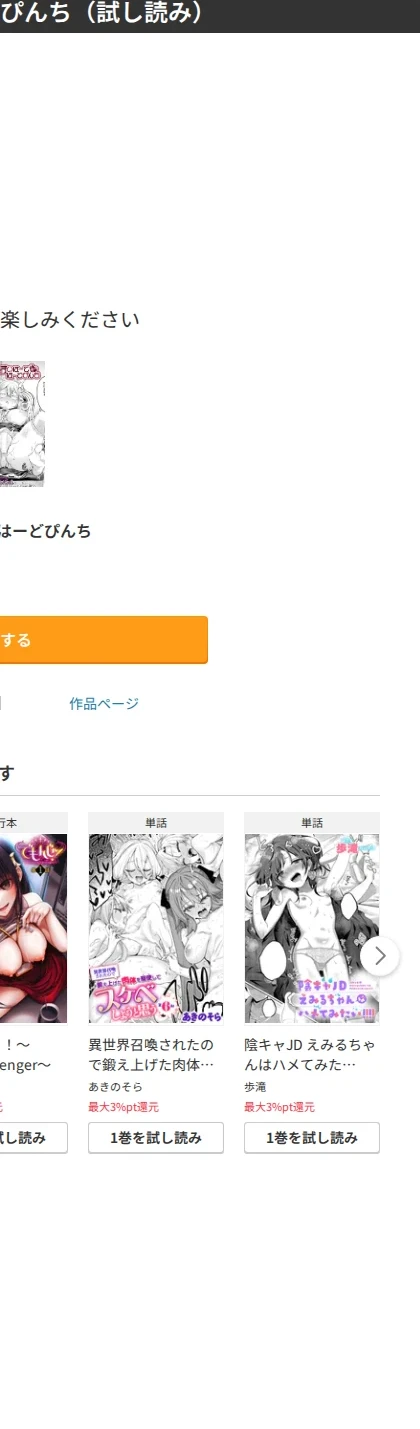Open the 作品ページ link
The width and height of the screenshot is (420, 1429).
point(104,704)
